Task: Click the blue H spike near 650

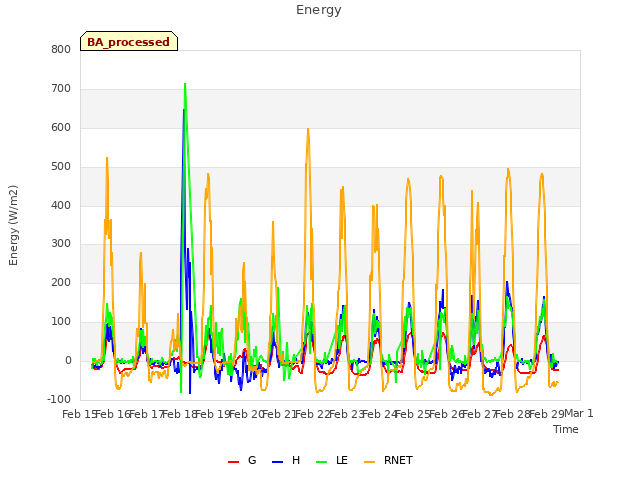Action: pyautogui.click(x=184, y=109)
